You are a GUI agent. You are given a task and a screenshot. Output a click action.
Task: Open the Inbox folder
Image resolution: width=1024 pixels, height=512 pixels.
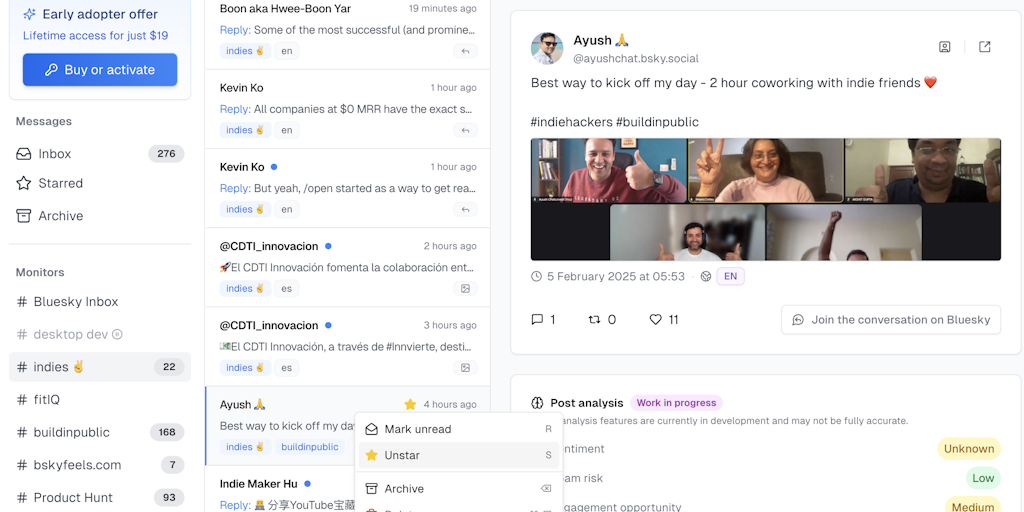[100, 154]
